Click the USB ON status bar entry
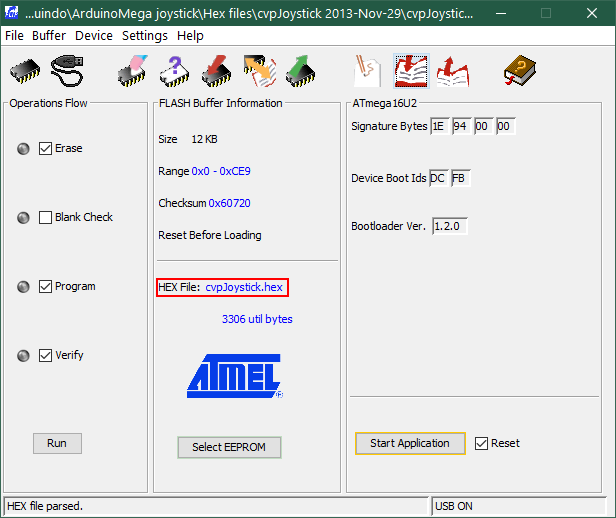 coord(454,506)
